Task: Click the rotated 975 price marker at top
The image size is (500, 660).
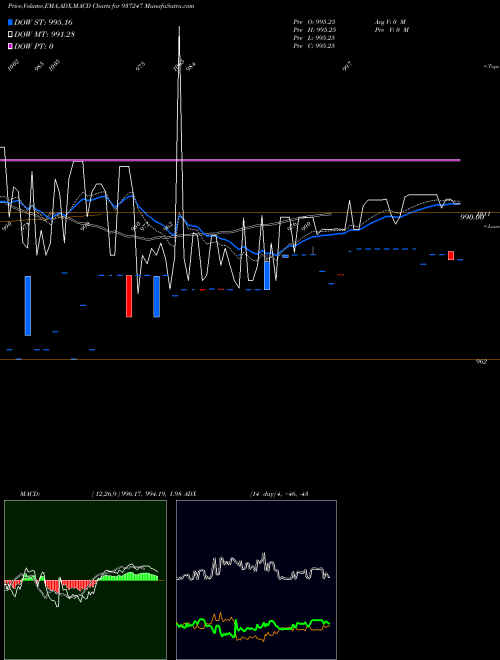Action: coord(141,67)
